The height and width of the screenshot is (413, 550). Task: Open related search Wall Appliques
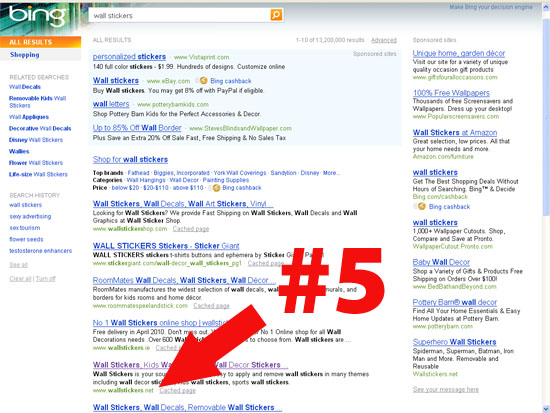[x=29, y=117]
